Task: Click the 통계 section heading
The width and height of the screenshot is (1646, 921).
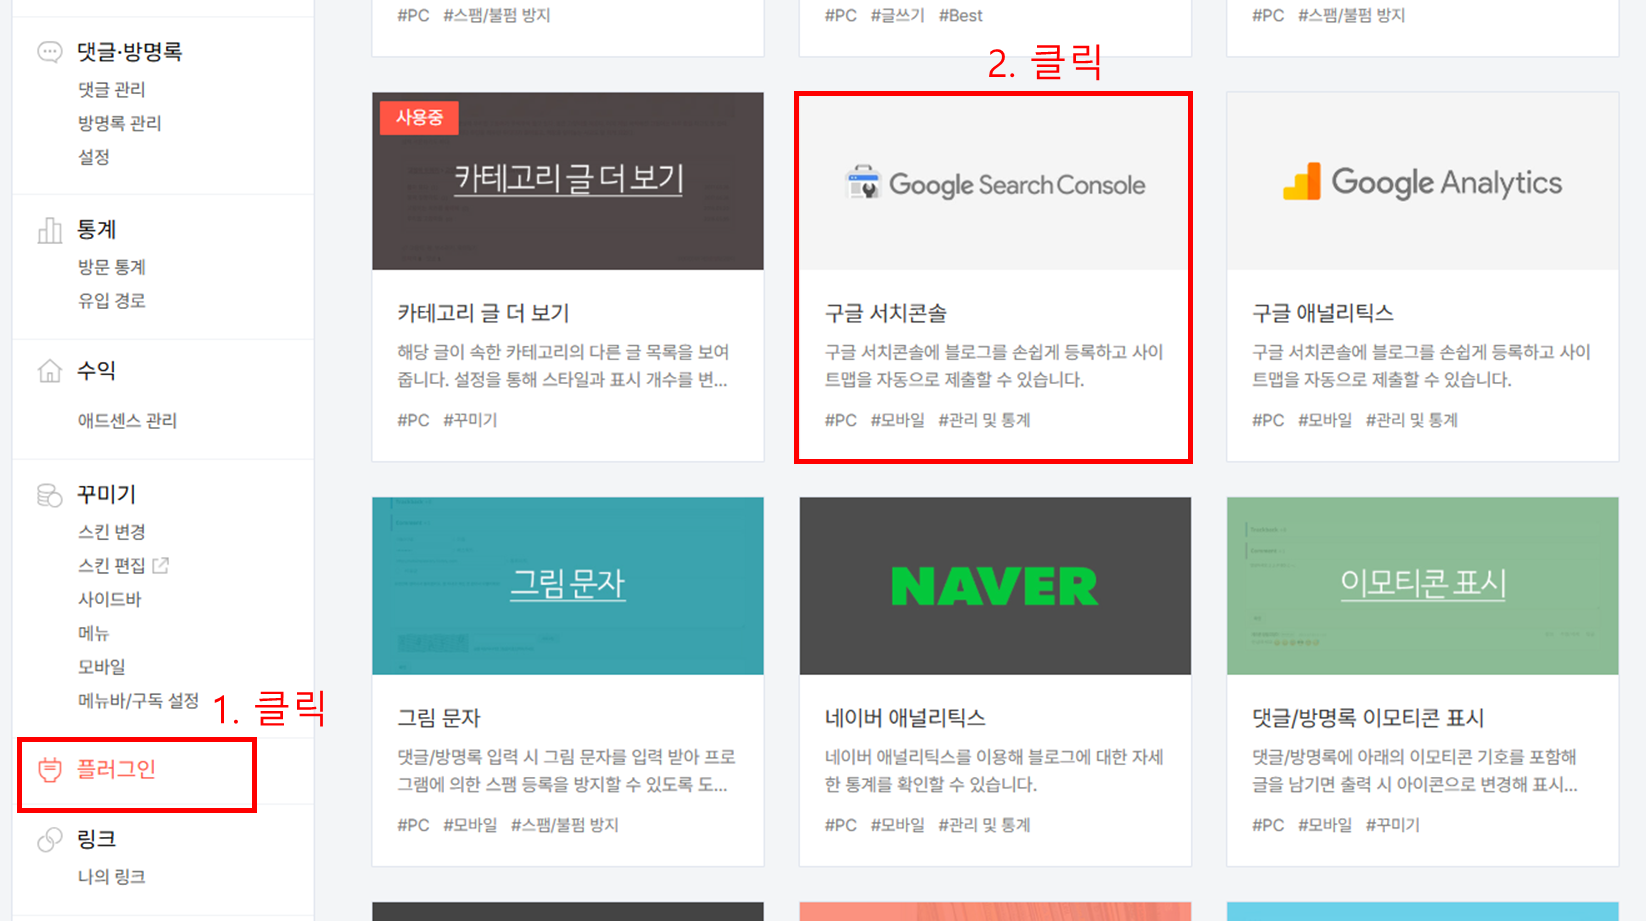Action: tap(97, 230)
